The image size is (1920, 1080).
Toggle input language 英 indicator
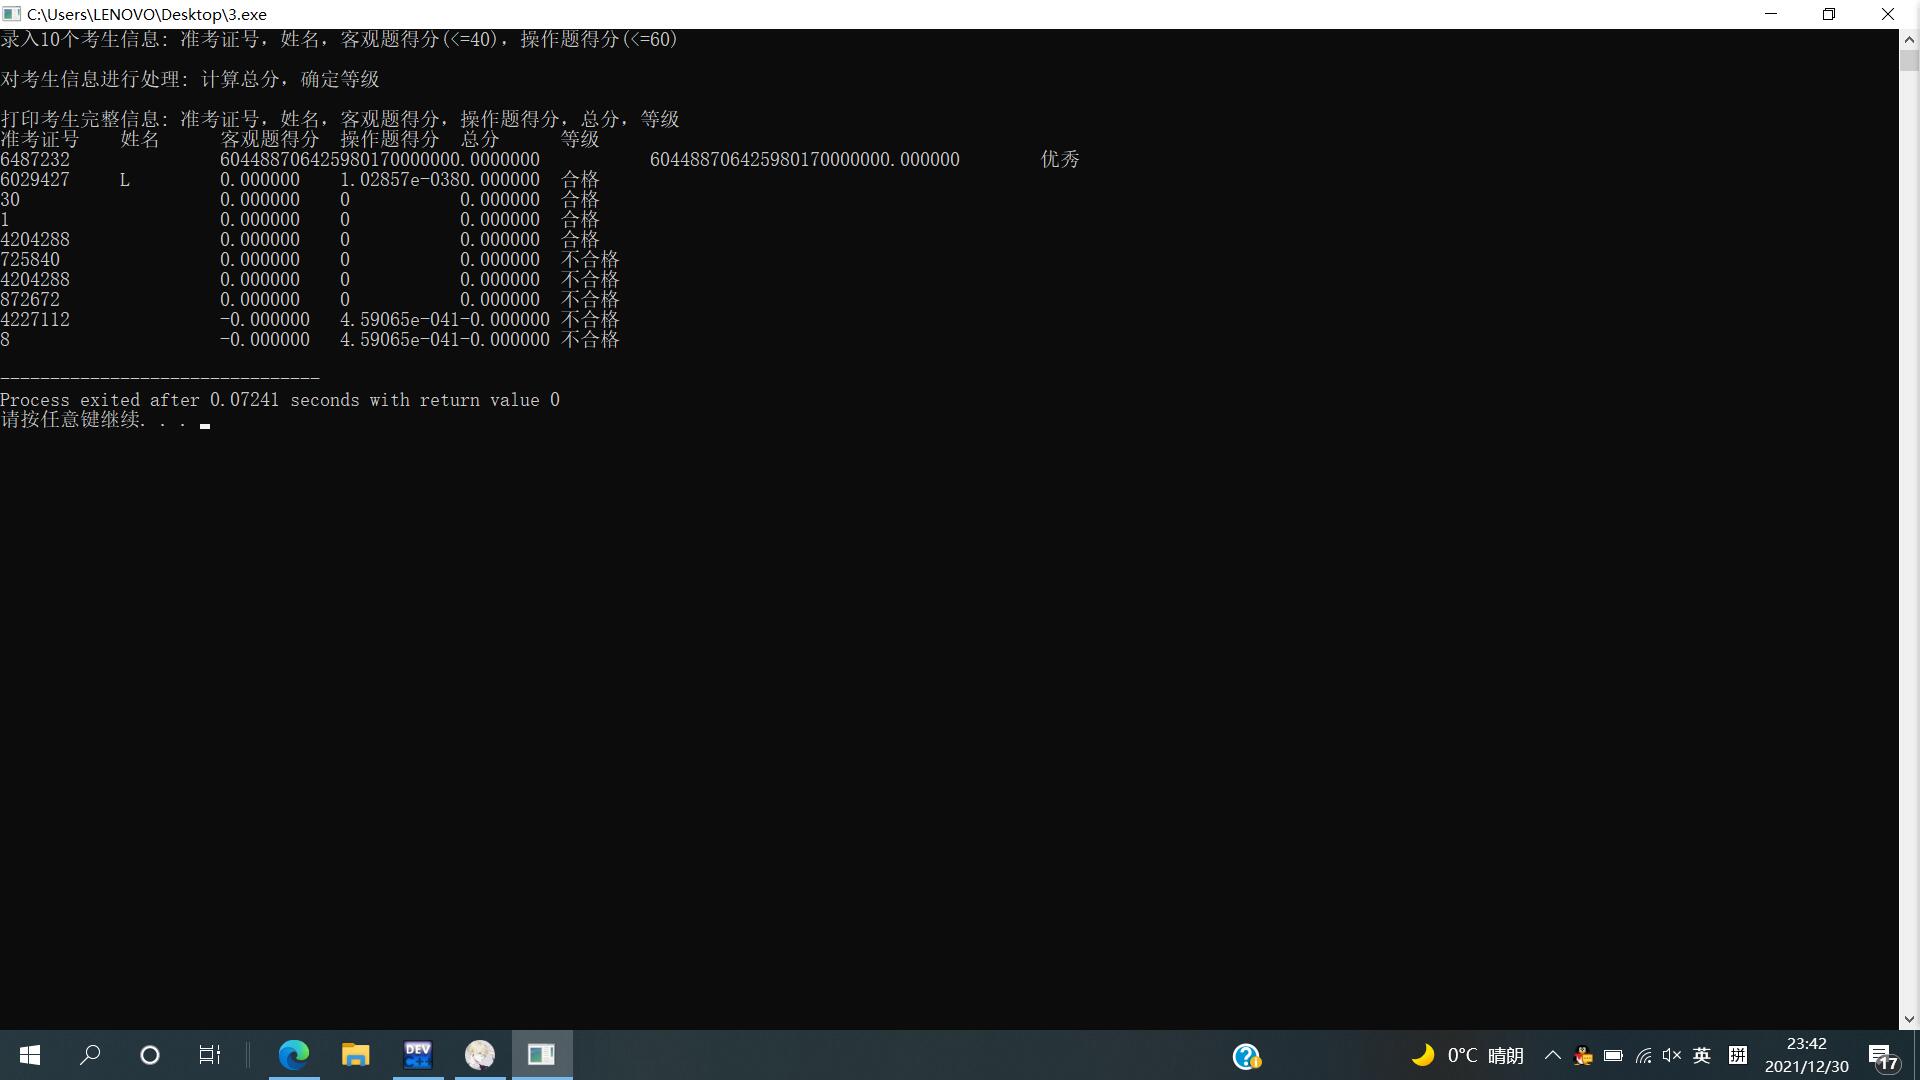click(1702, 1055)
